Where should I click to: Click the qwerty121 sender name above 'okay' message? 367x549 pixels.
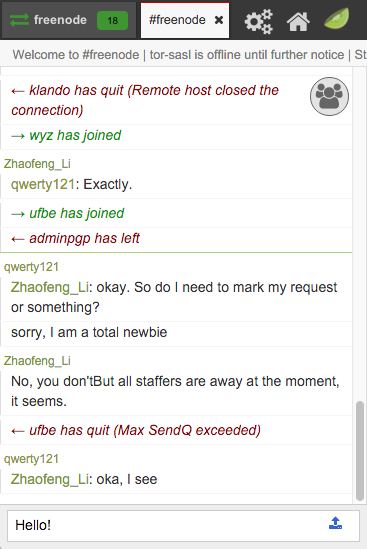[x=31, y=267]
